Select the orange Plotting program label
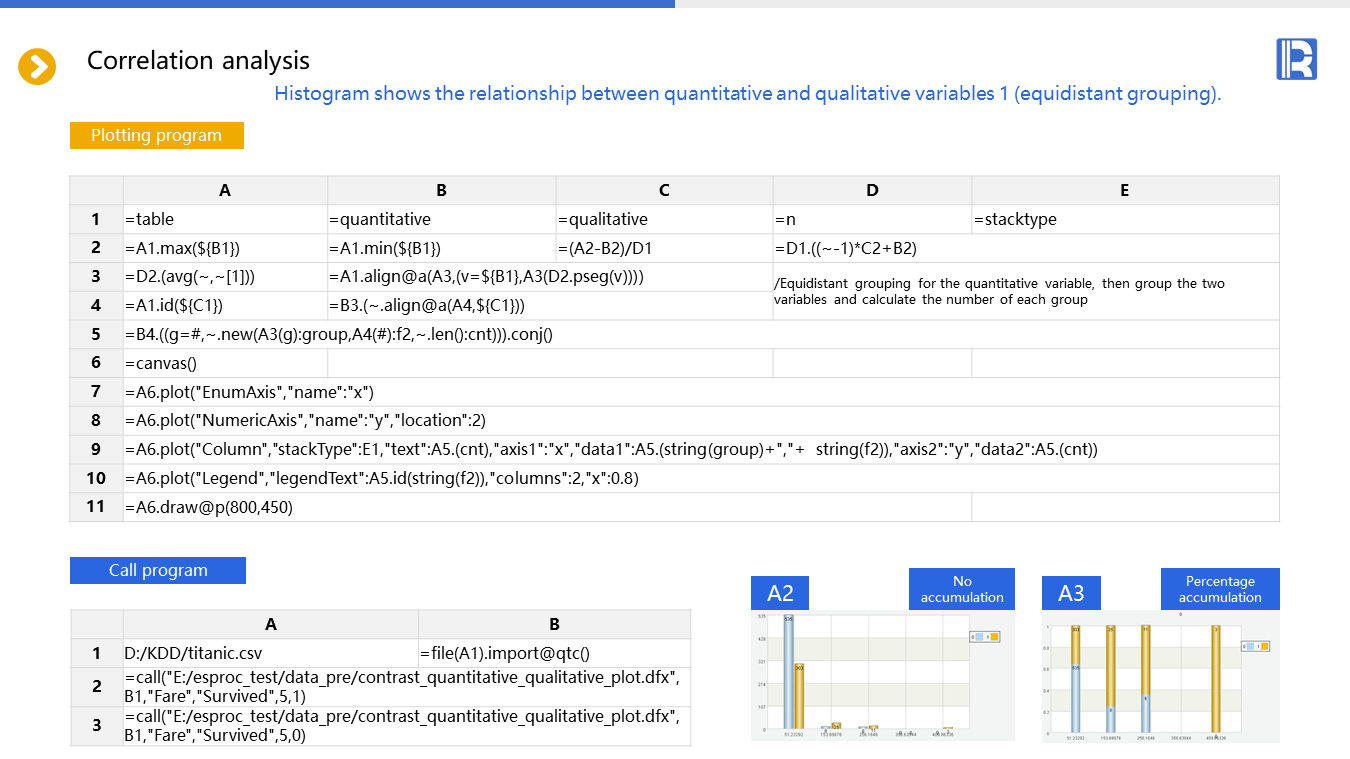 156,136
